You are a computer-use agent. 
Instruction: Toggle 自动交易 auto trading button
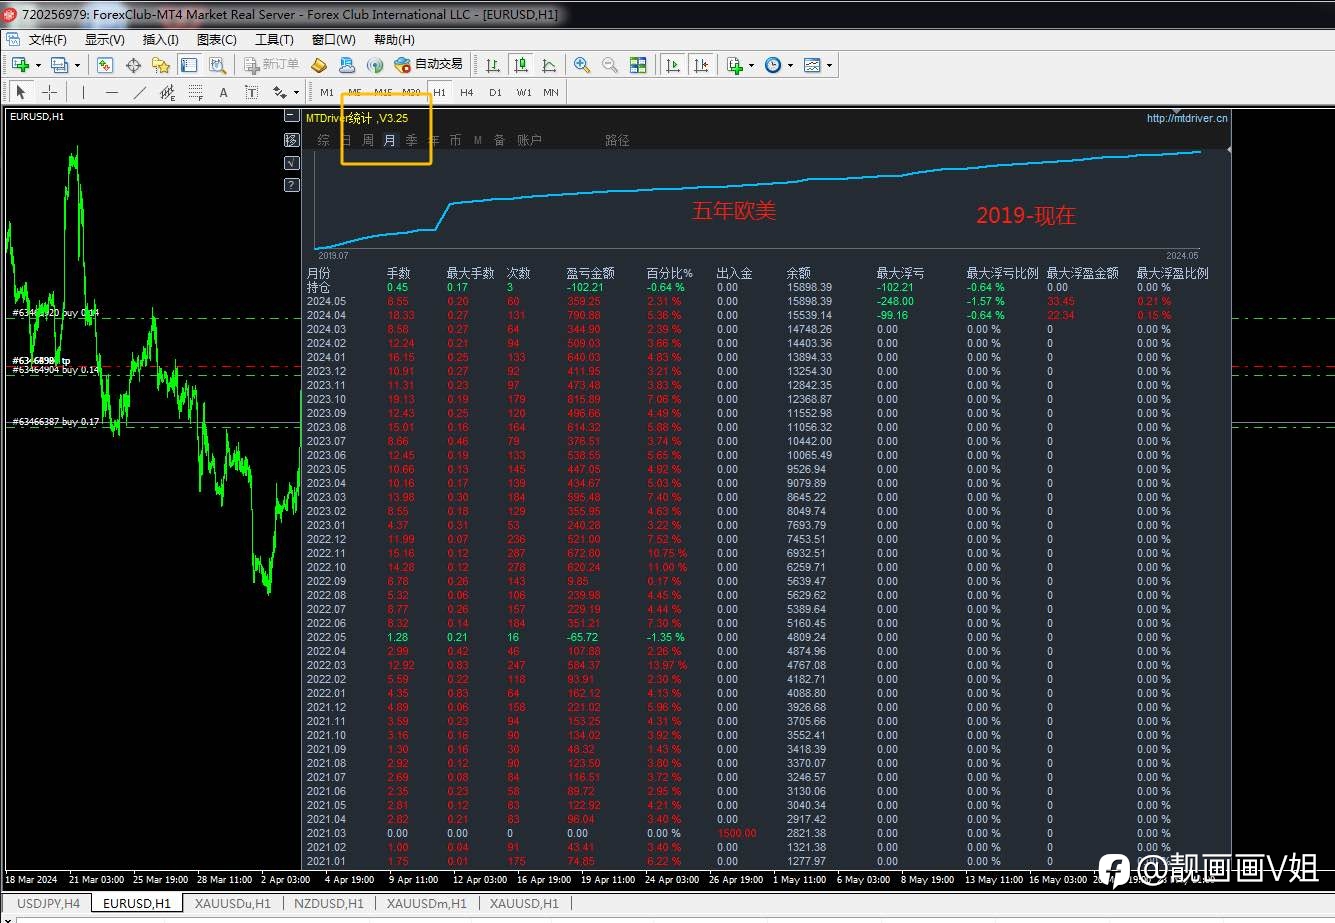429,65
